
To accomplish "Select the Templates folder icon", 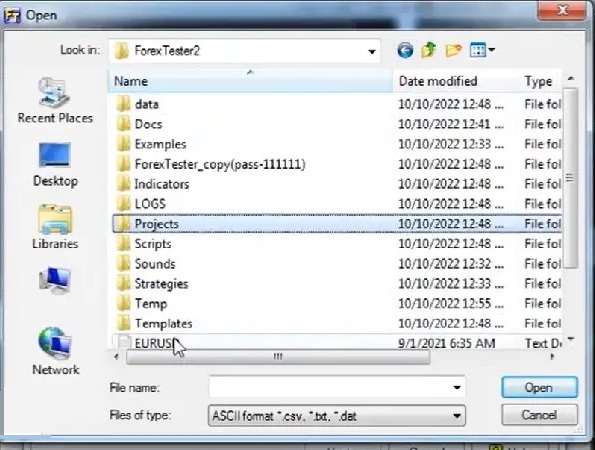I will tap(123, 323).
